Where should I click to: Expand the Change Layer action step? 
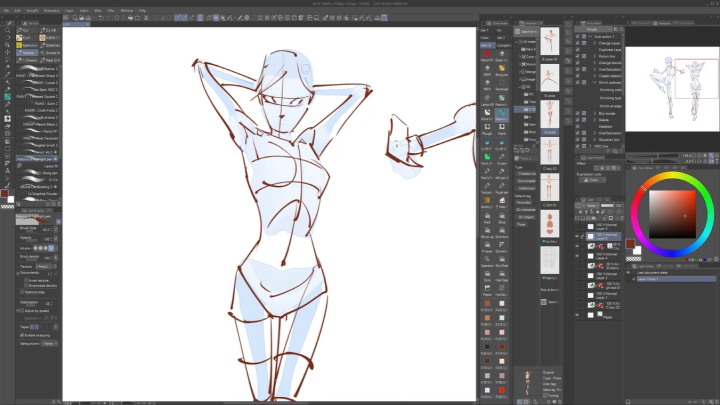point(595,43)
